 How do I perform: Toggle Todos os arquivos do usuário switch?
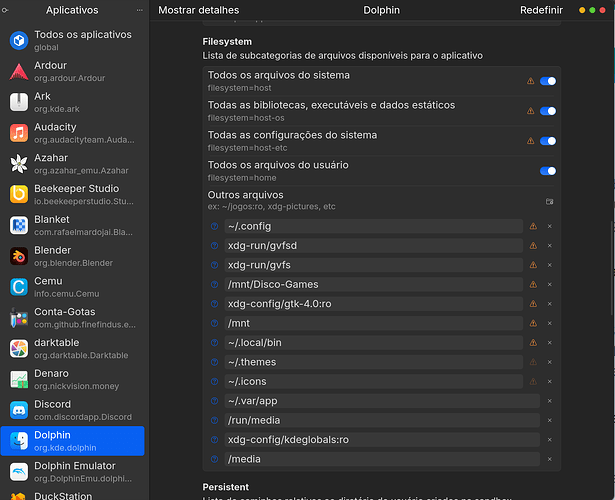tap(548, 171)
